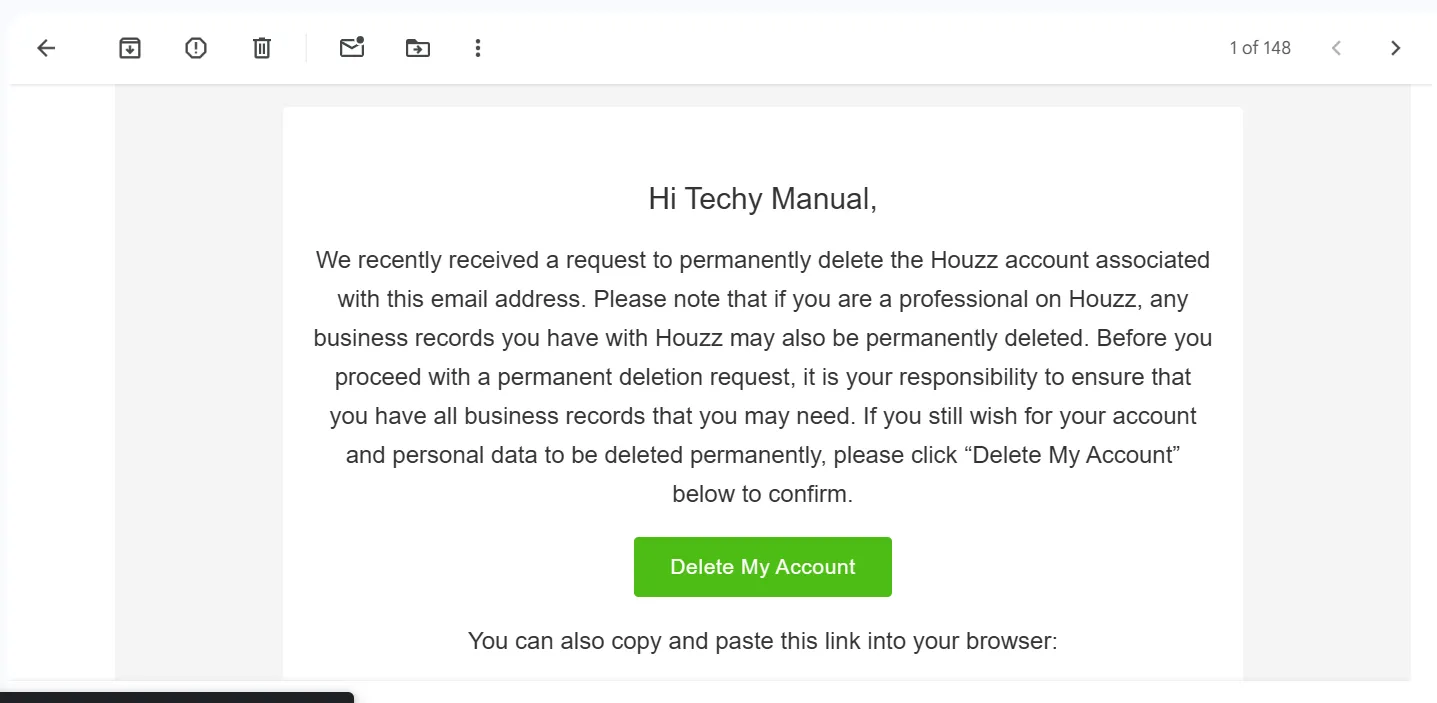
Task: Report this message as spam
Action: coord(196,47)
